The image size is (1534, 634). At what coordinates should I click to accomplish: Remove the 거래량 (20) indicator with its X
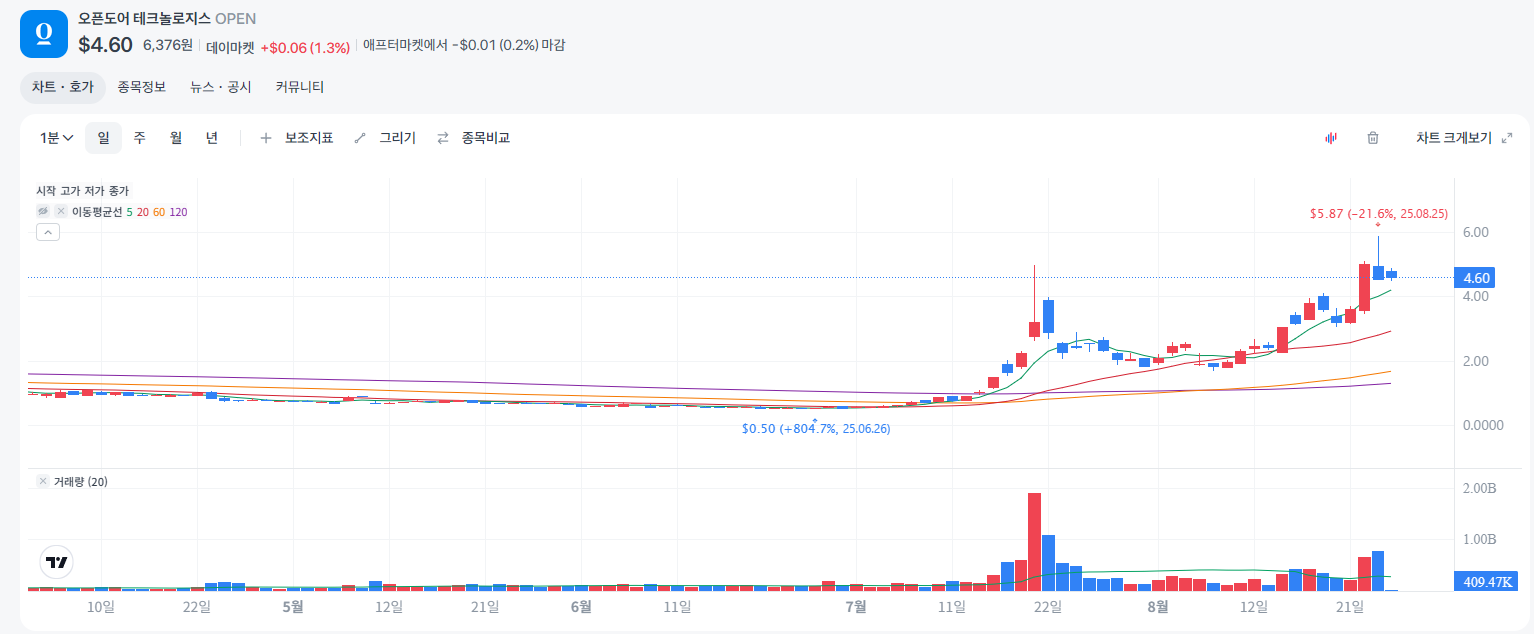pos(43,482)
